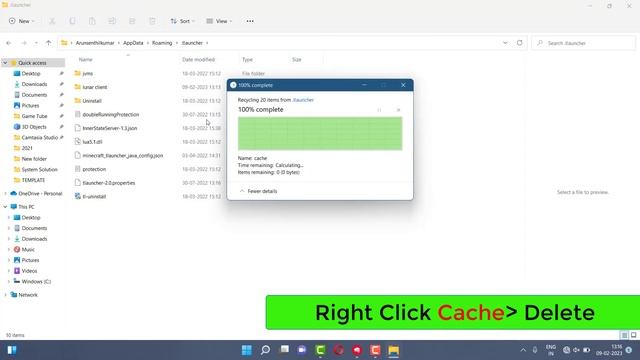Viewport: 640px width, 360px height.
Task: Open File Explorer taskbar icon
Action: pos(393,350)
